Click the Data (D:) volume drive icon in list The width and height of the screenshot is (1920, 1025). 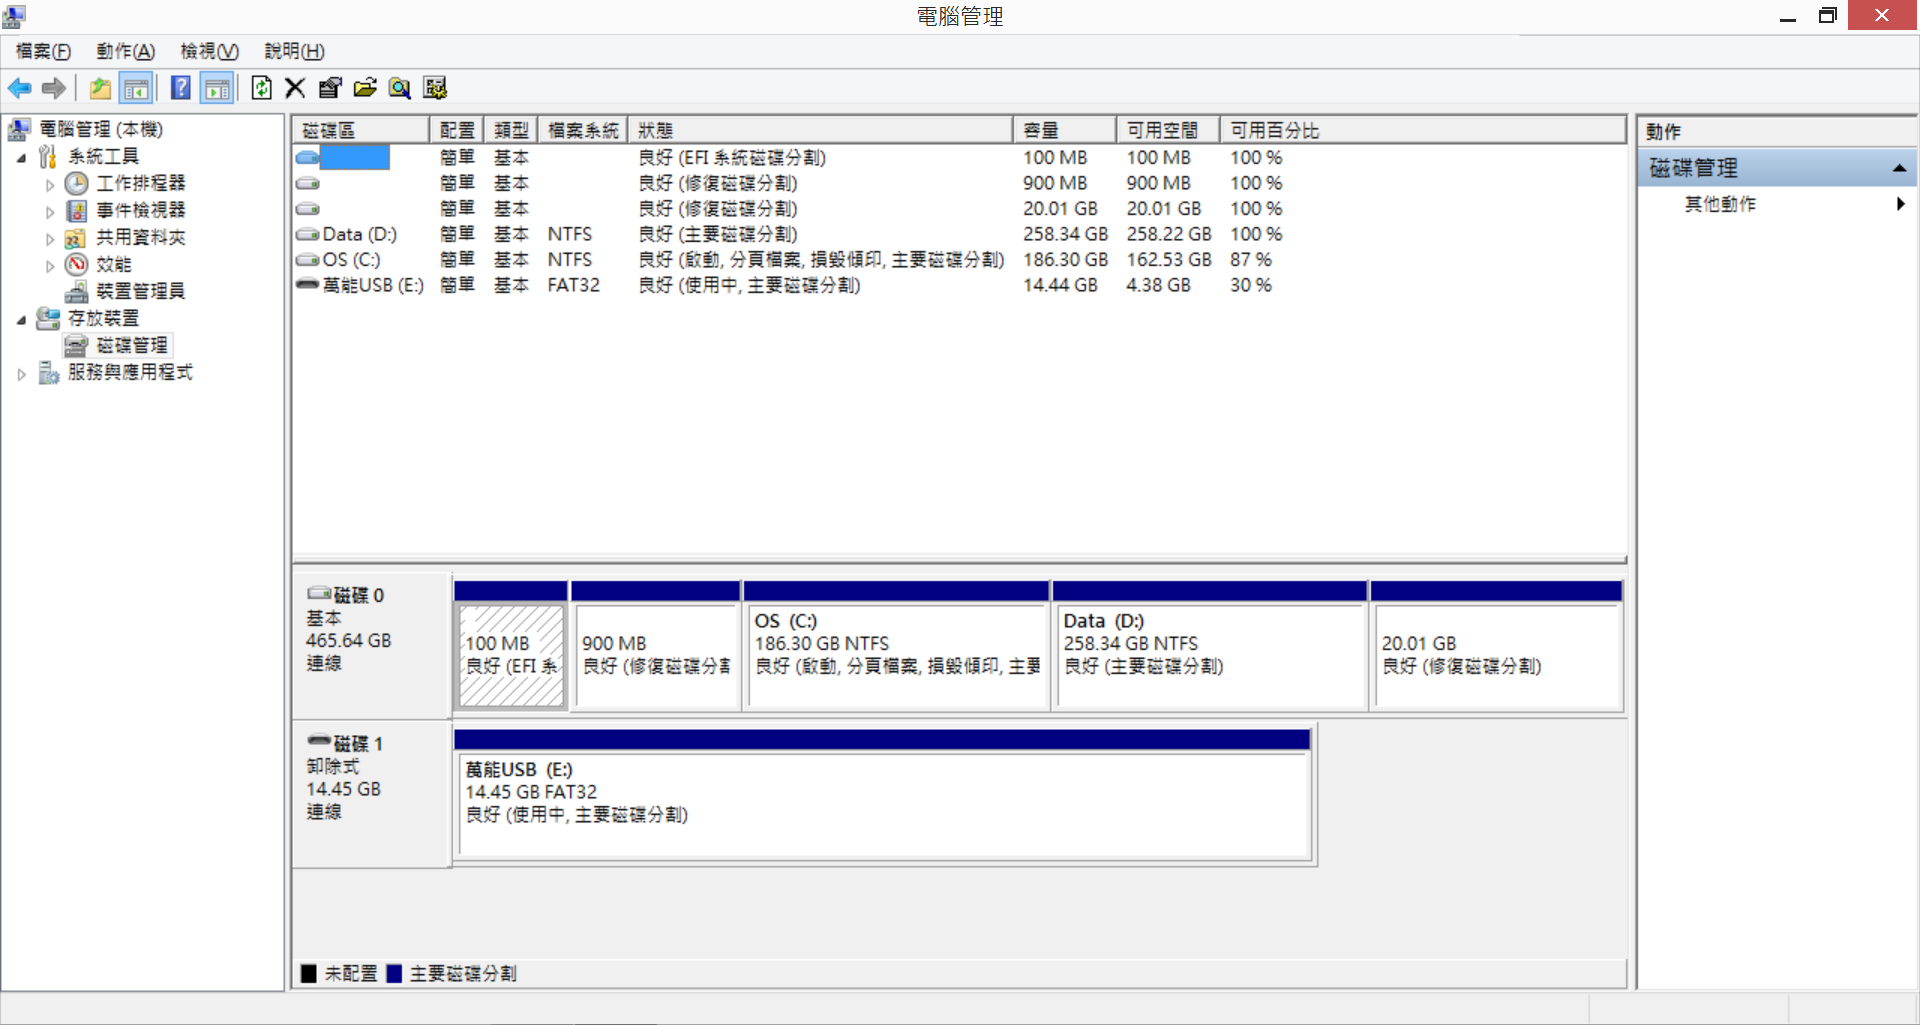pos(308,234)
